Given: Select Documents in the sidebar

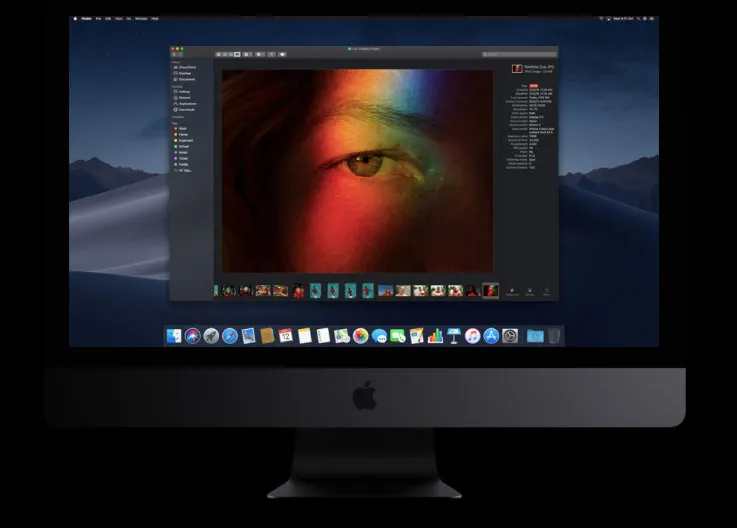Looking at the screenshot, I should (184, 79).
